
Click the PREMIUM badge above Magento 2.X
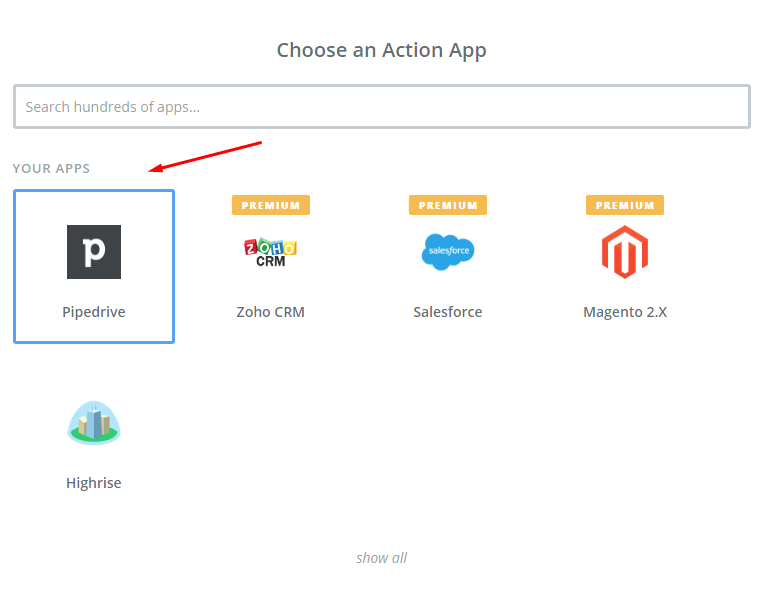625,205
